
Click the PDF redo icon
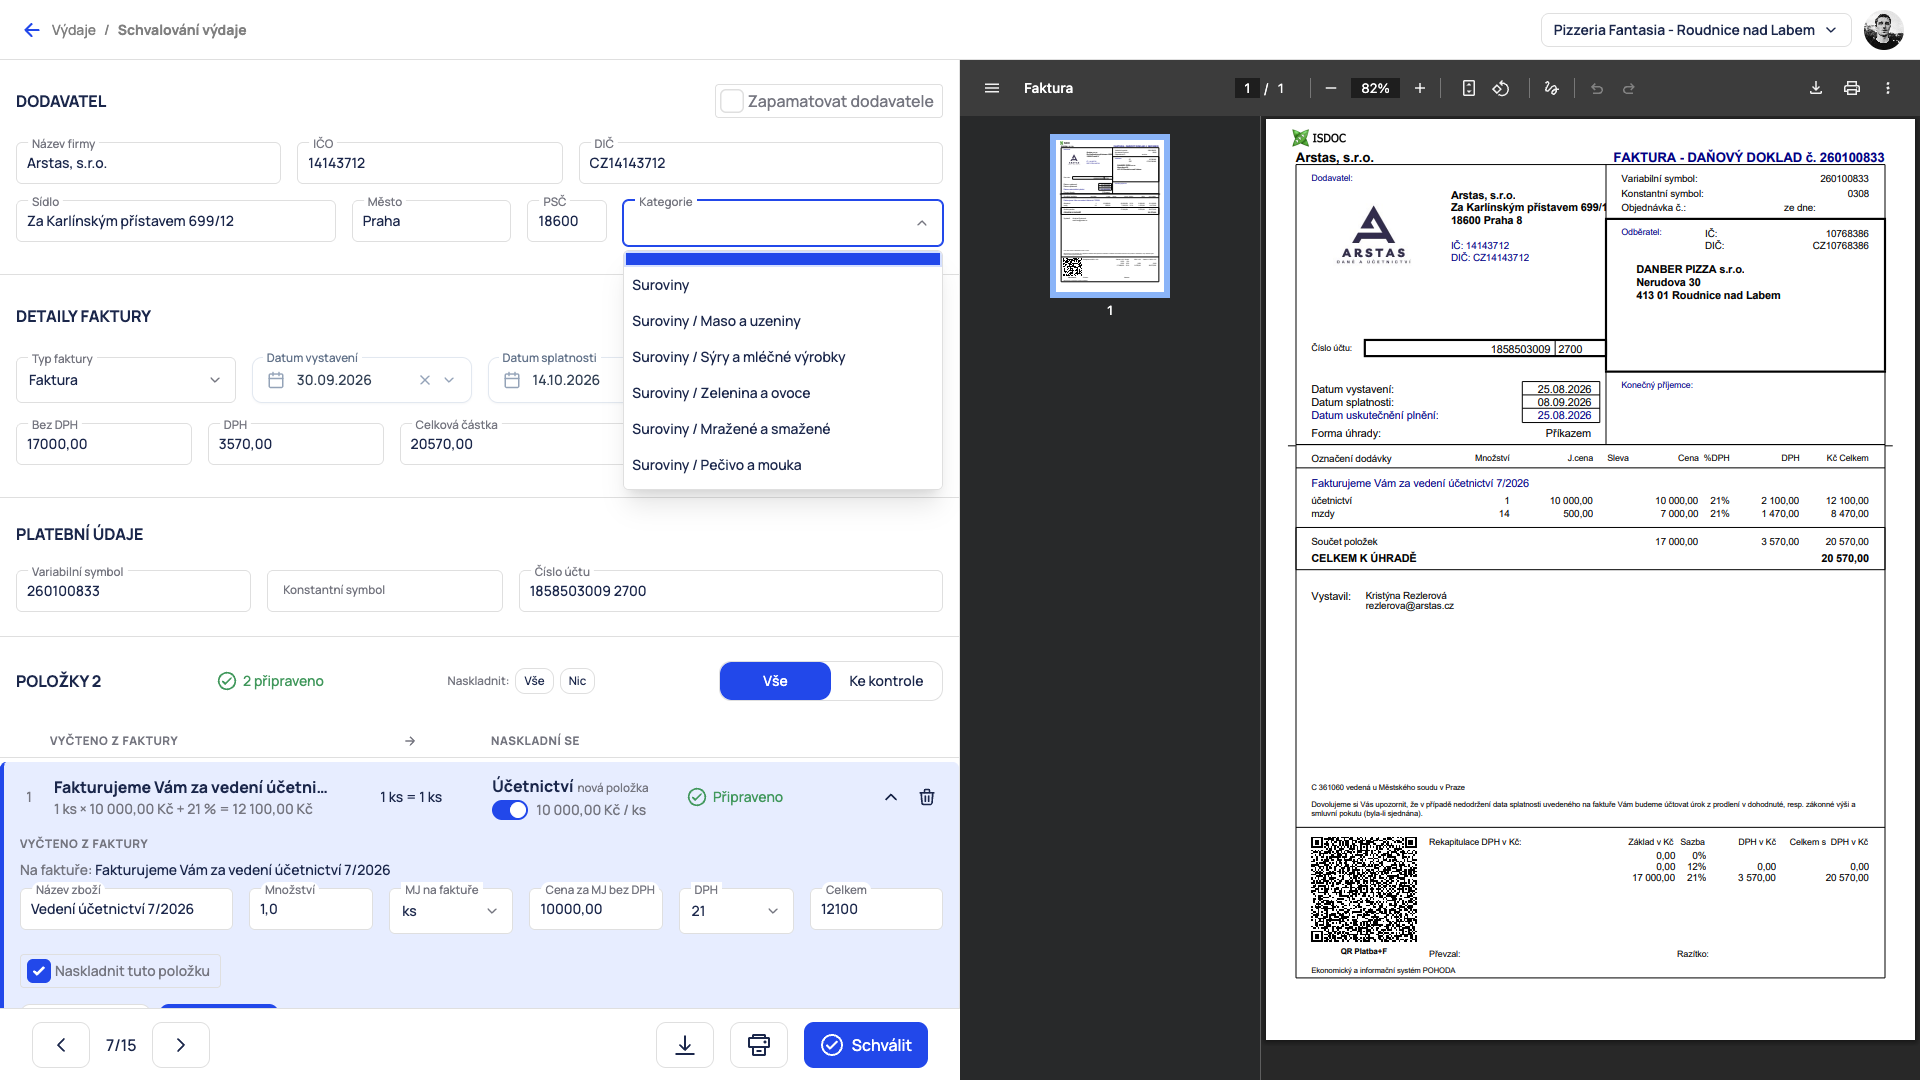point(1629,88)
